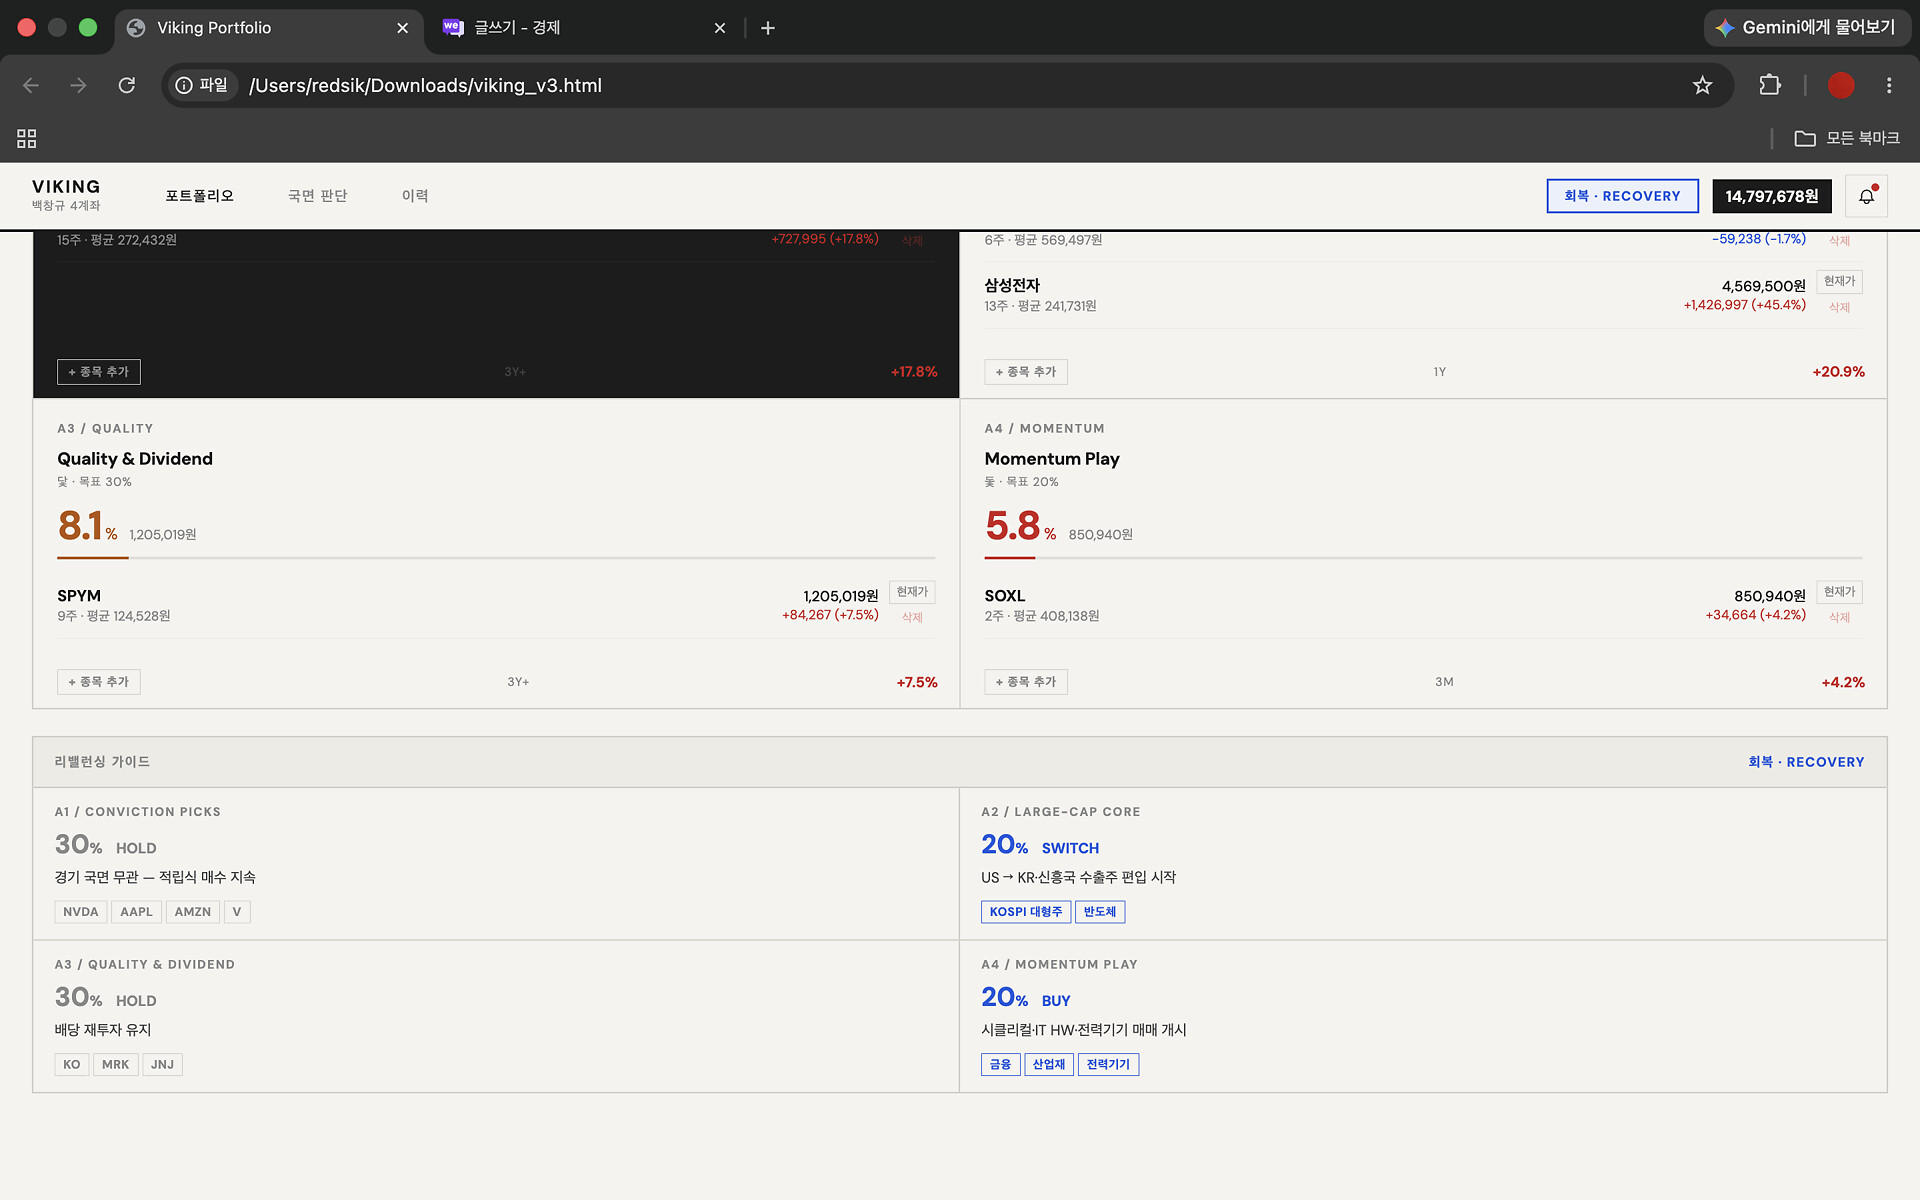
Task: Update current price for 삼성전자
Action: [1839, 282]
